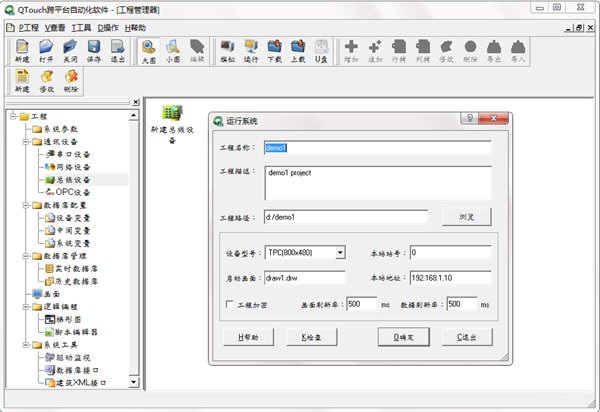Click the K检查 check button
This screenshot has height=412, width=600.
[312, 338]
